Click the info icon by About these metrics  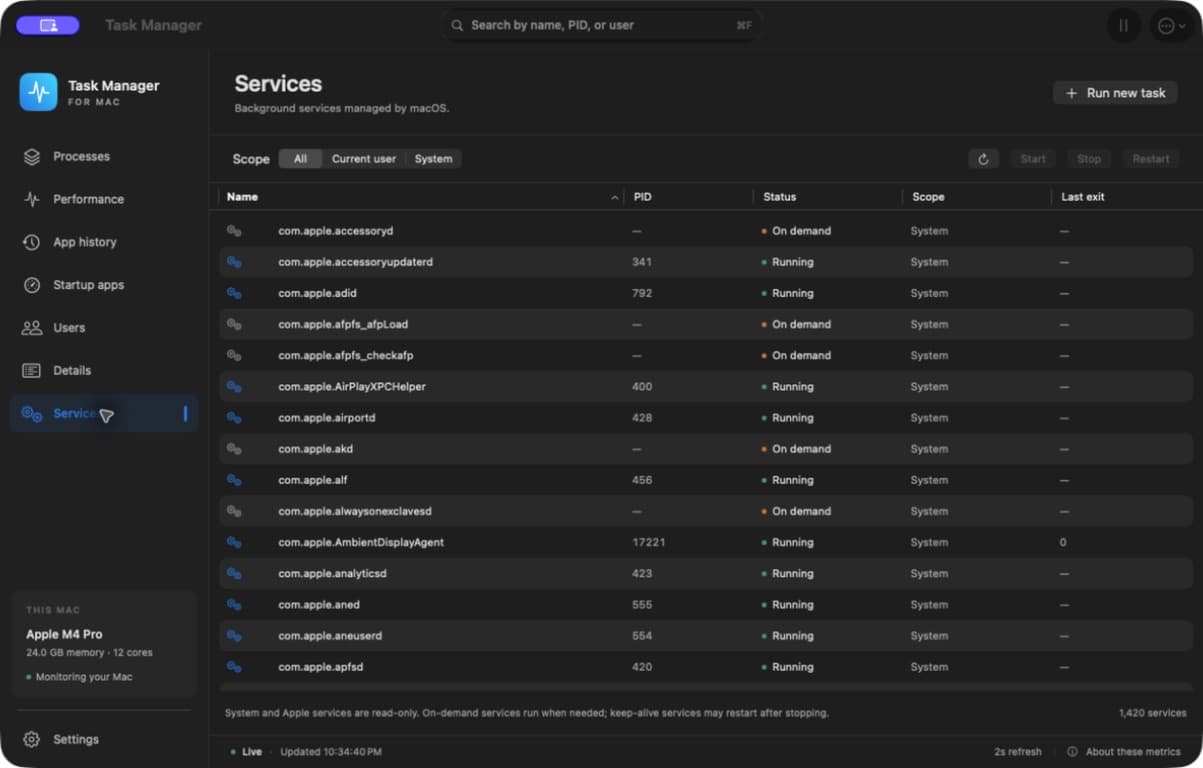click(x=1072, y=752)
